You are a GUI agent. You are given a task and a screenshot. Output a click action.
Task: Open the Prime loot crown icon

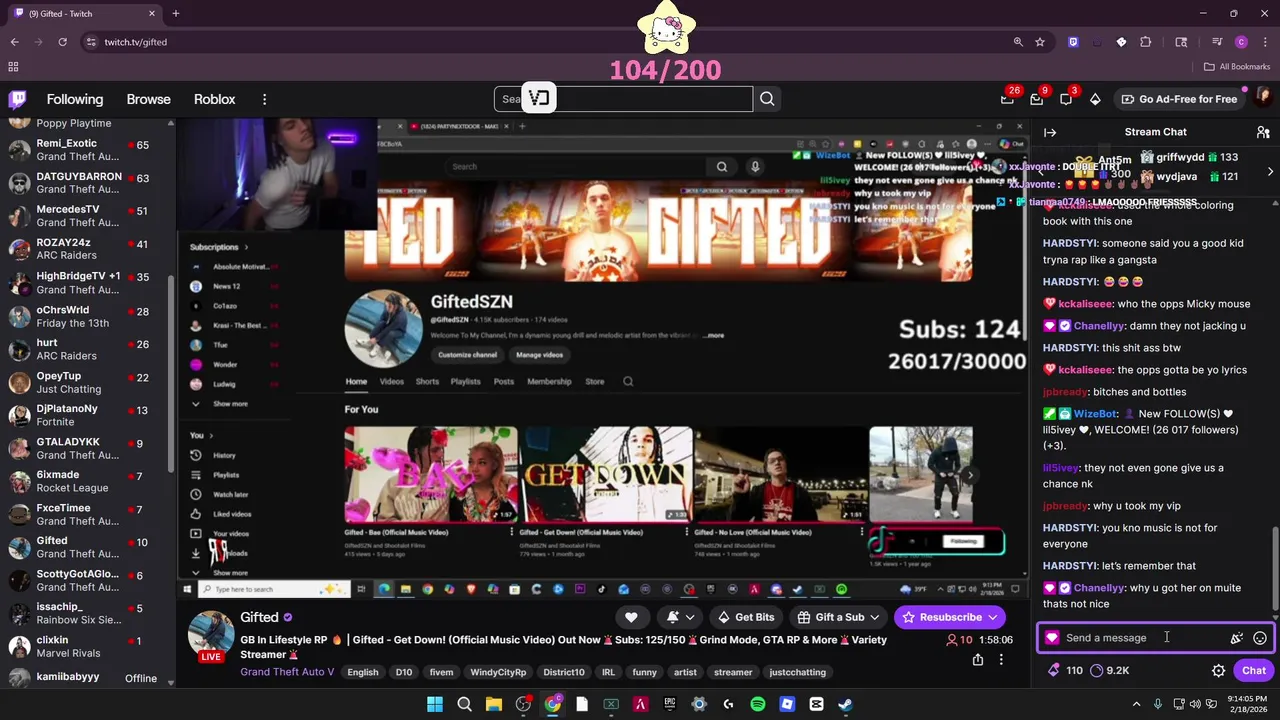(1007, 99)
